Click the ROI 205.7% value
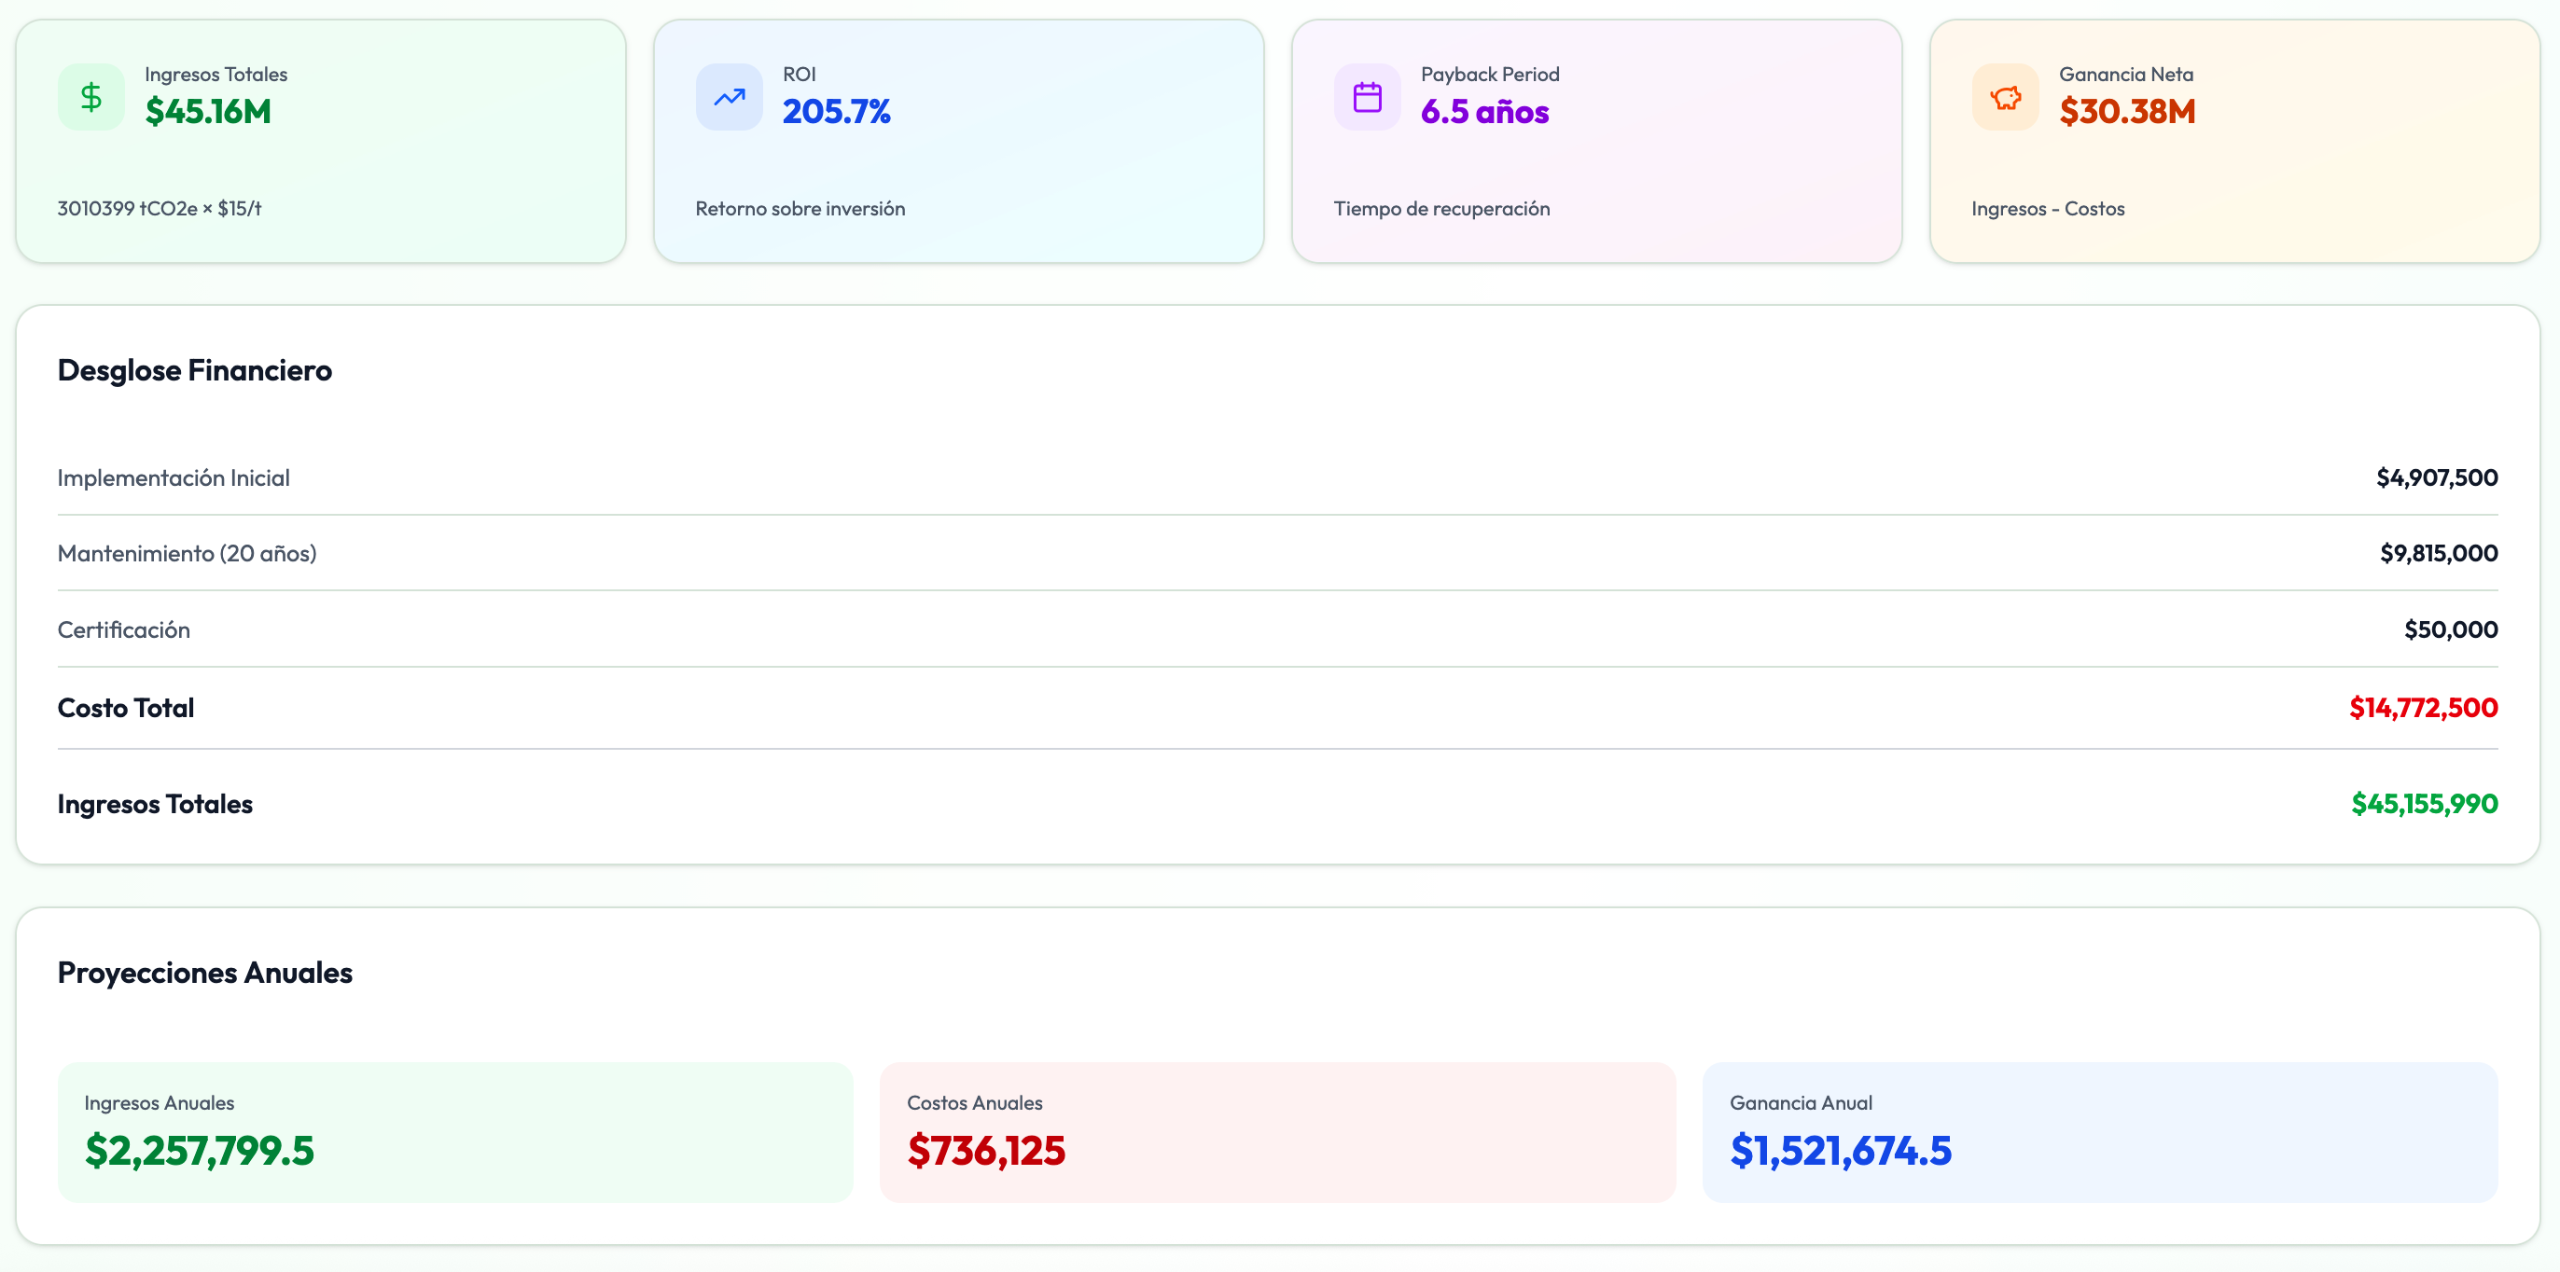Image resolution: width=2560 pixels, height=1272 pixels. pos(836,111)
